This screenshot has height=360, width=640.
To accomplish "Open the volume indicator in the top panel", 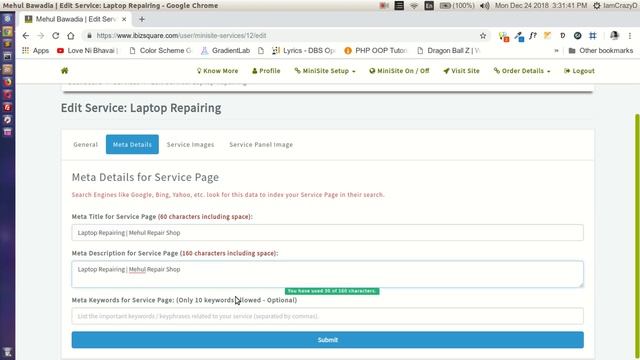I will click(484, 6).
